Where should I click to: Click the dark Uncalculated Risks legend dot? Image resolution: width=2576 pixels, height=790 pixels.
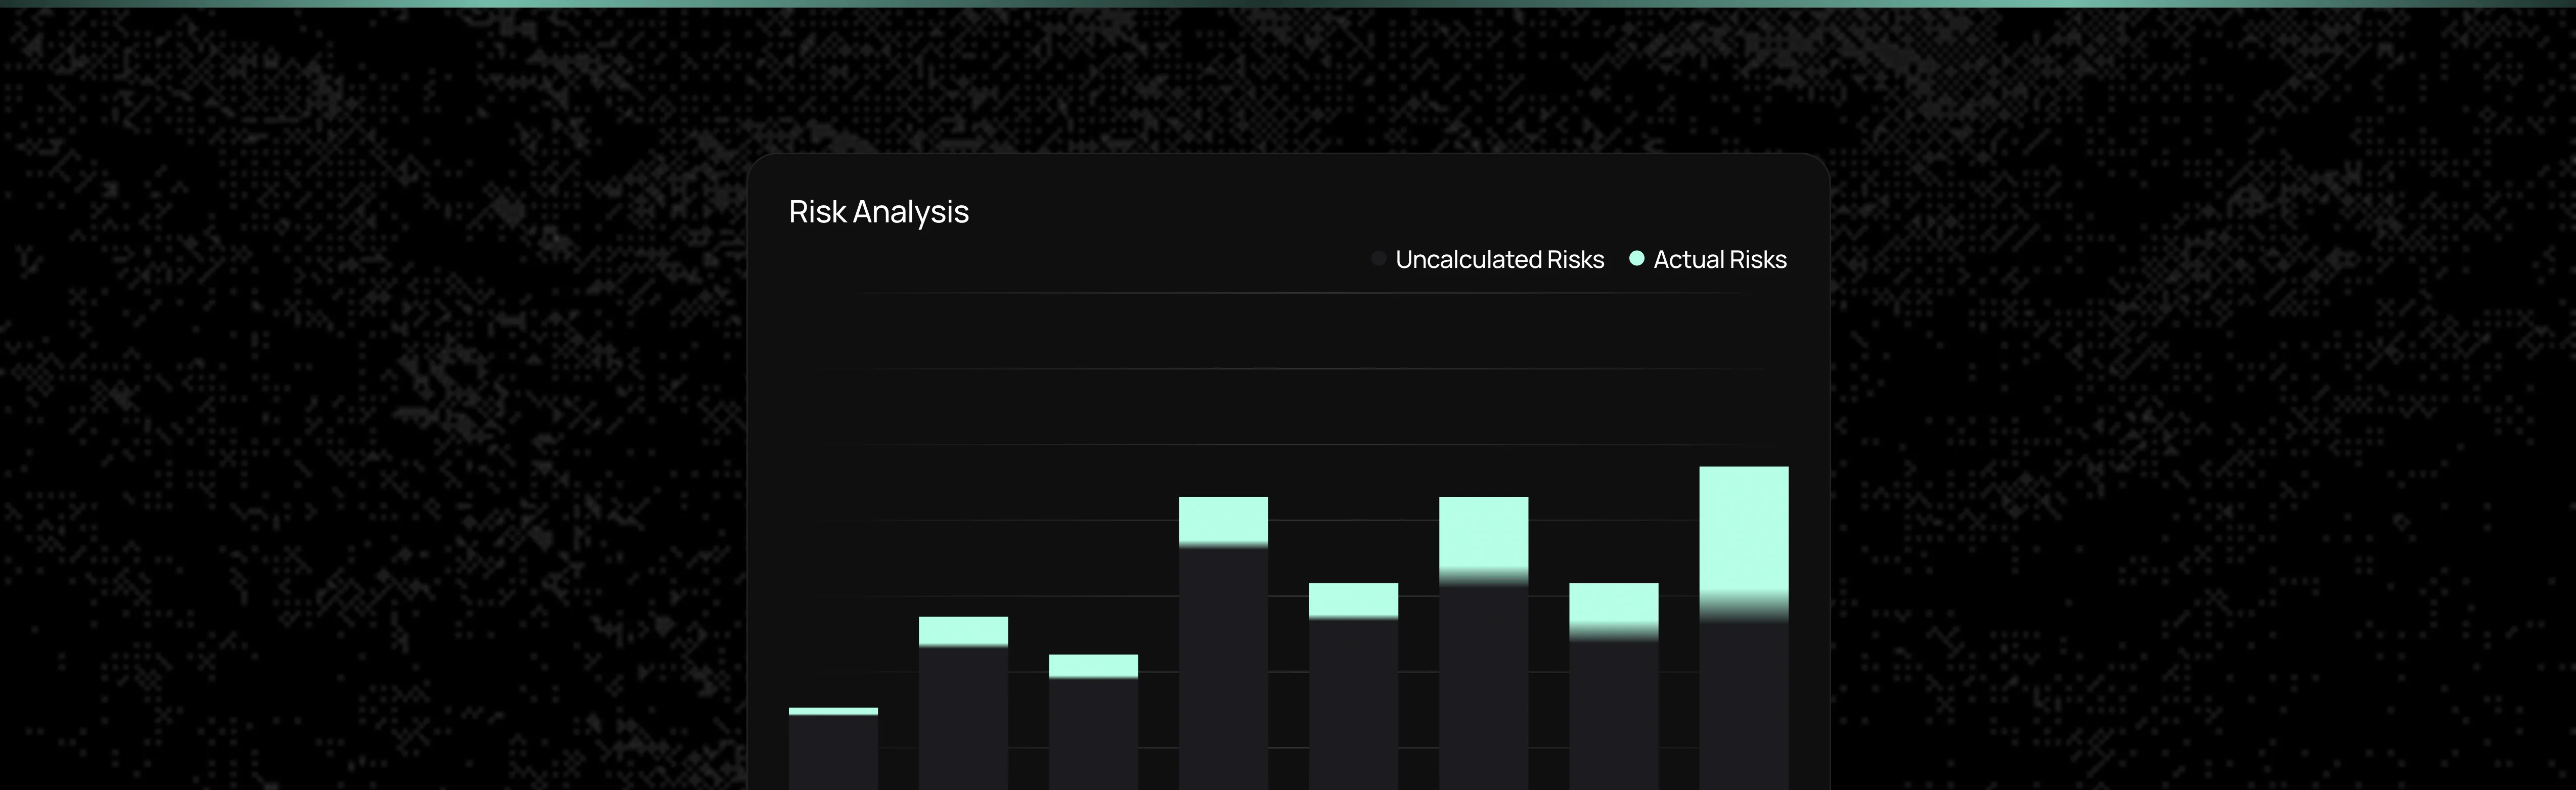pyautogui.click(x=1378, y=258)
